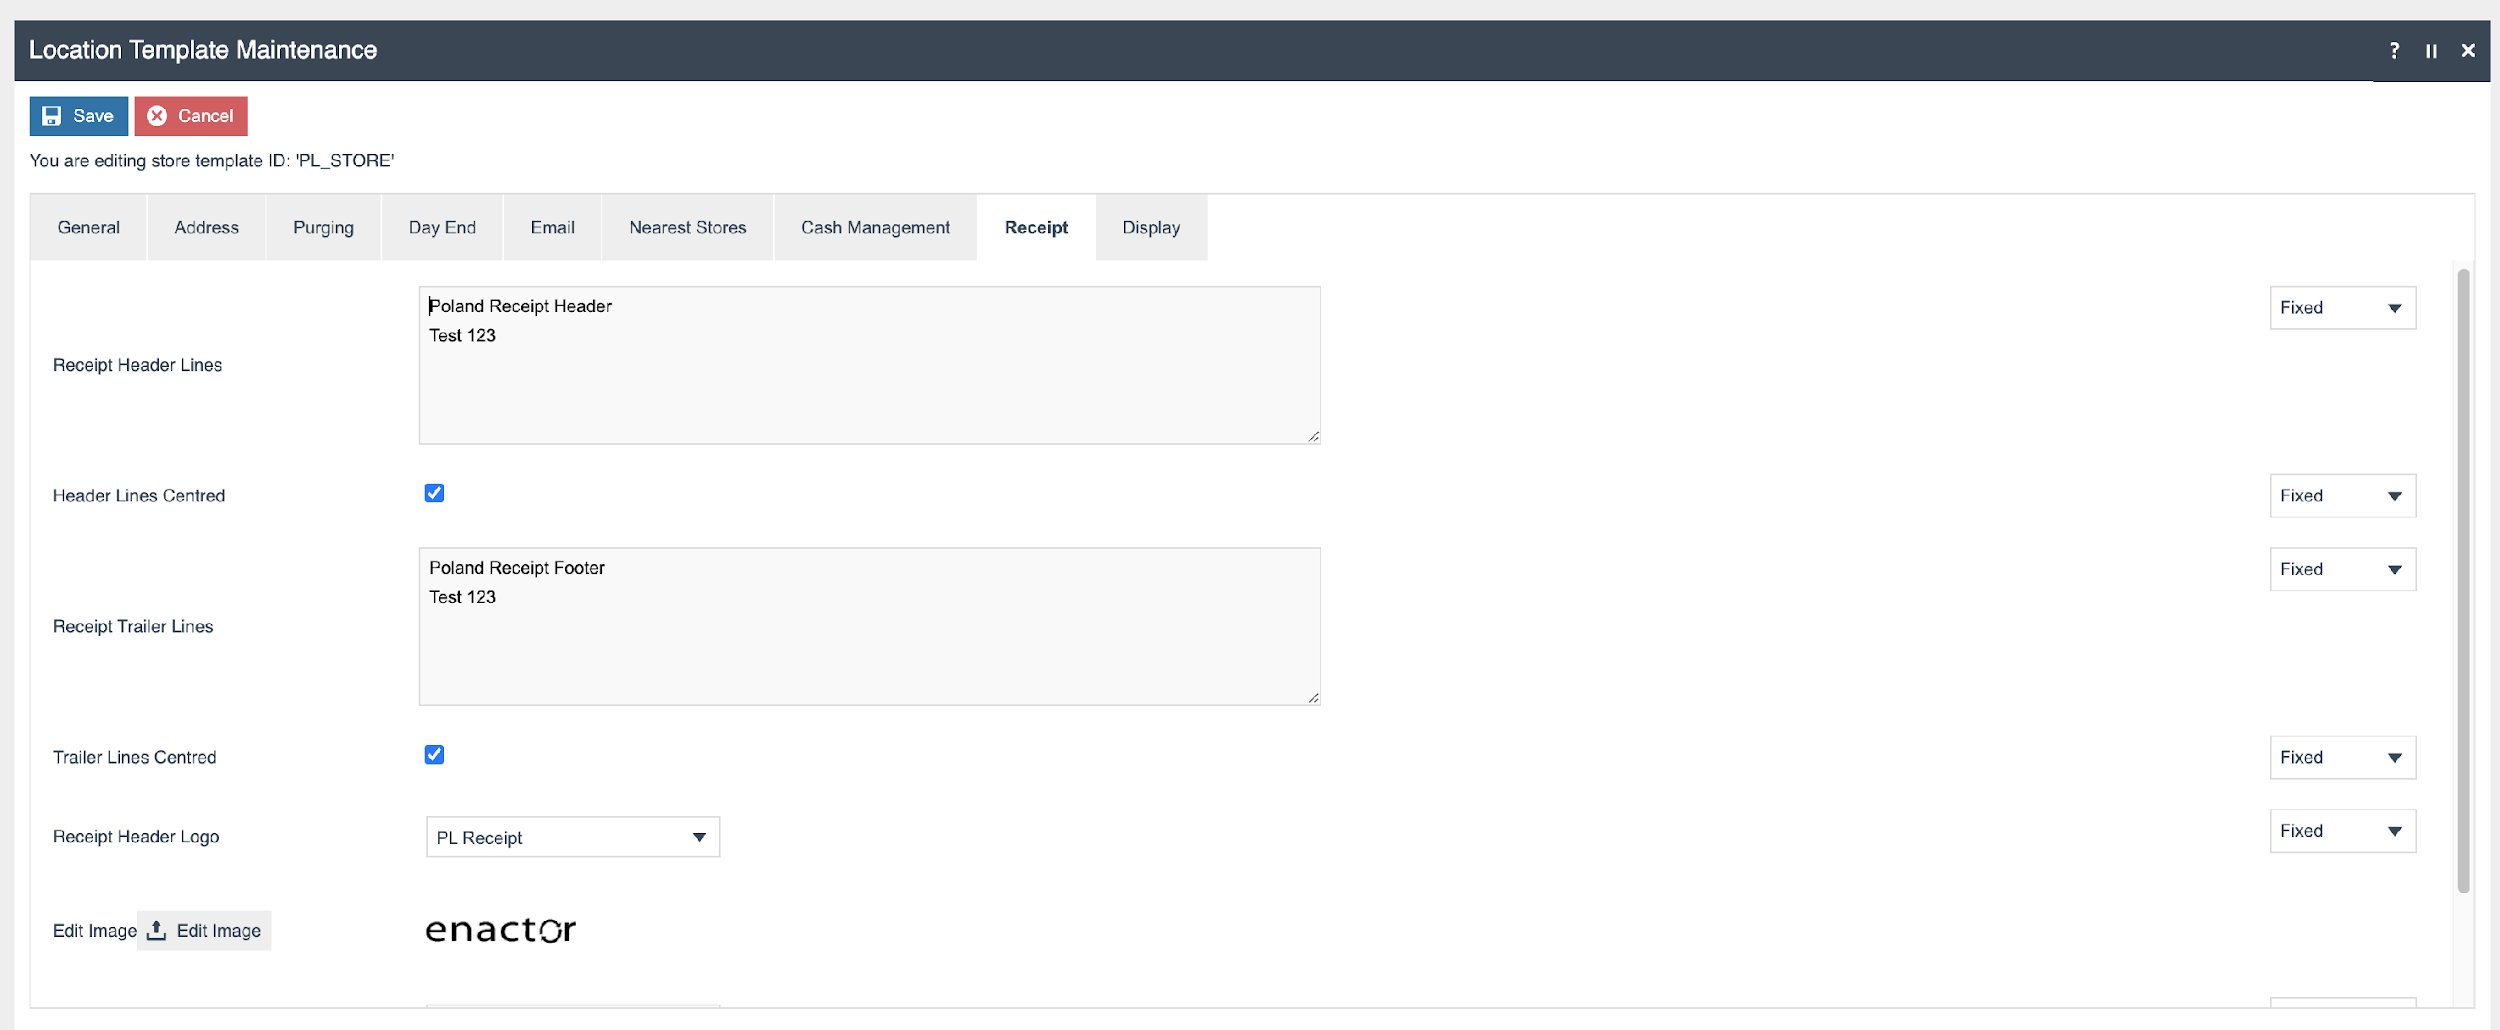The height and width of the screenshot is (1030, 2500).
Task: Click inside the Receipt Trailer Lines text area
Action: tap(868, 640)
